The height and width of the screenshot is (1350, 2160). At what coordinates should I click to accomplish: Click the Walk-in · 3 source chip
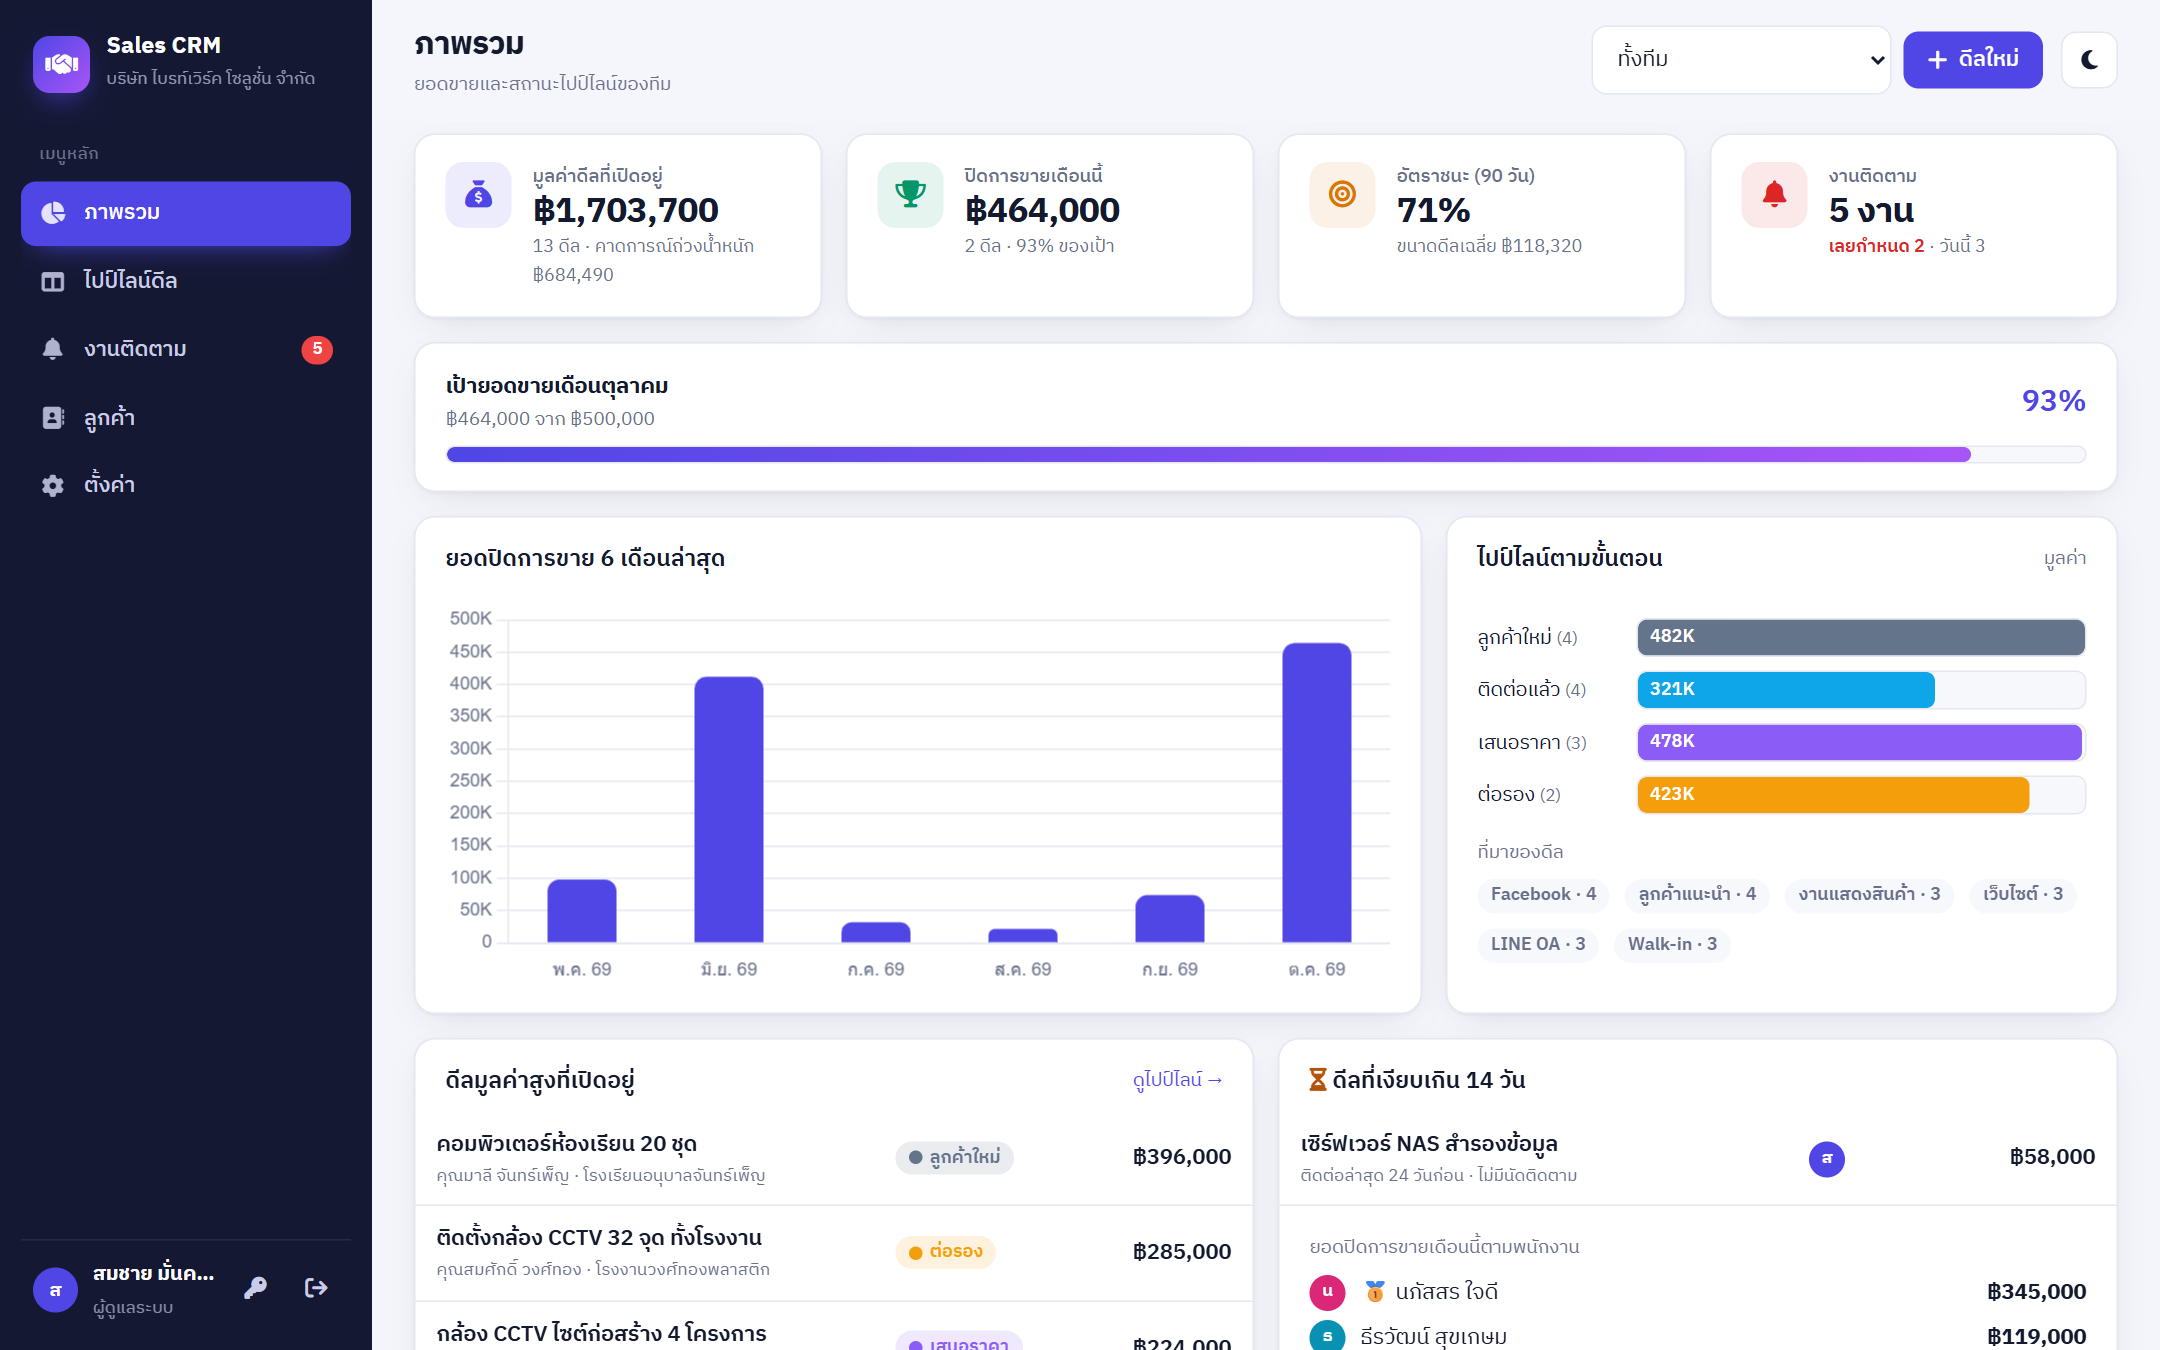[x=1672, y=944]
